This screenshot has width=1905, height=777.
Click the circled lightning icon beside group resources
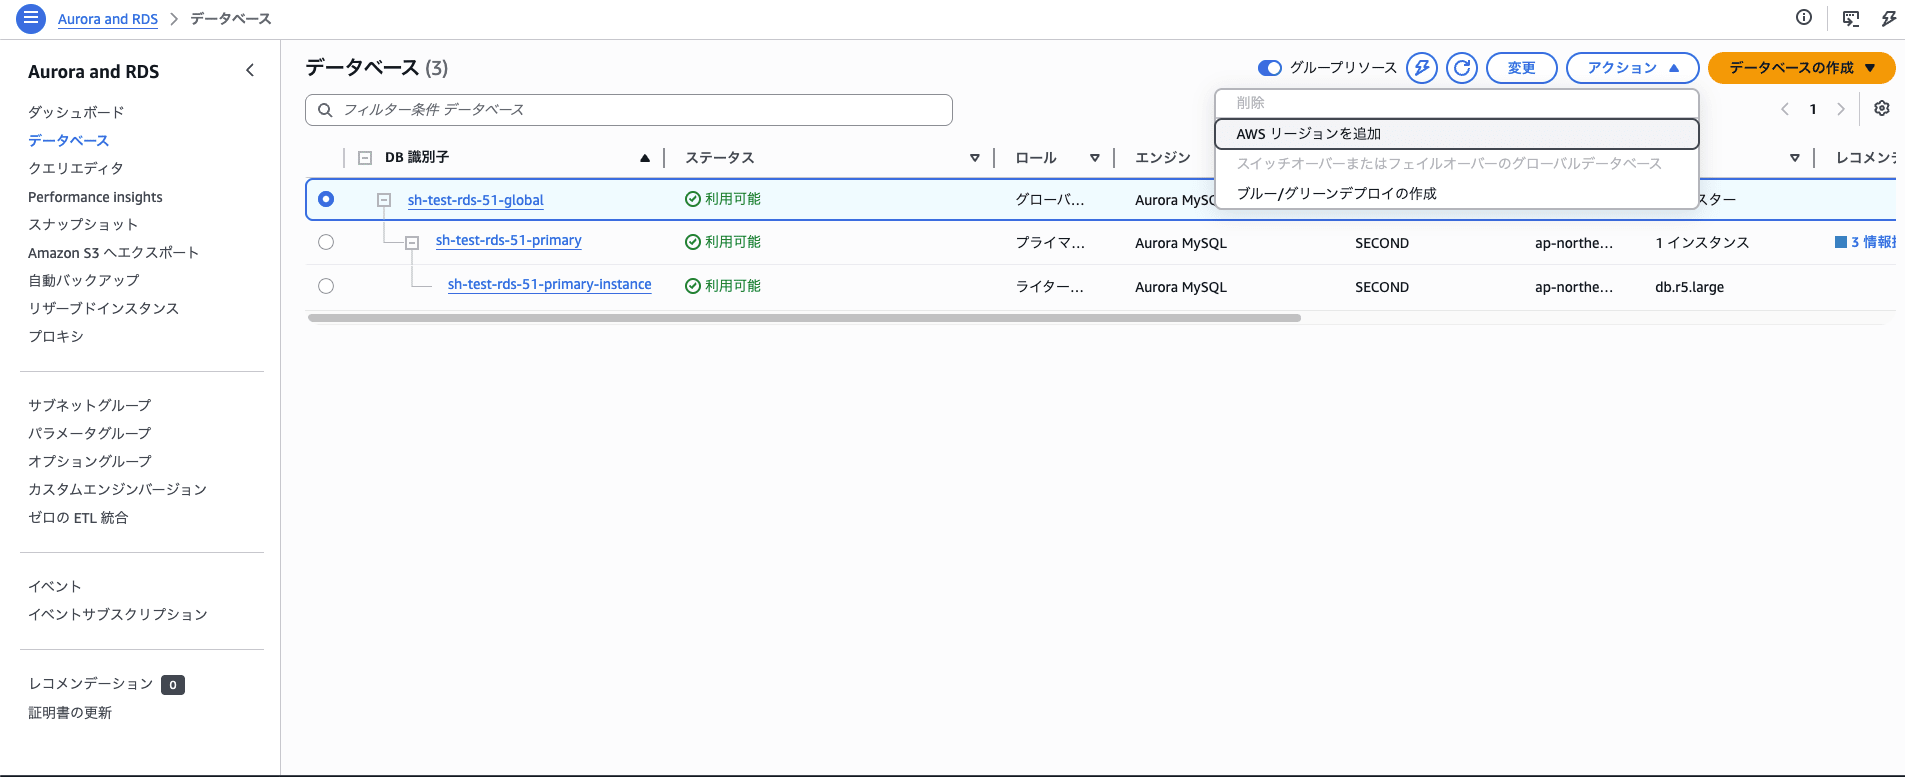(1422, 68)
